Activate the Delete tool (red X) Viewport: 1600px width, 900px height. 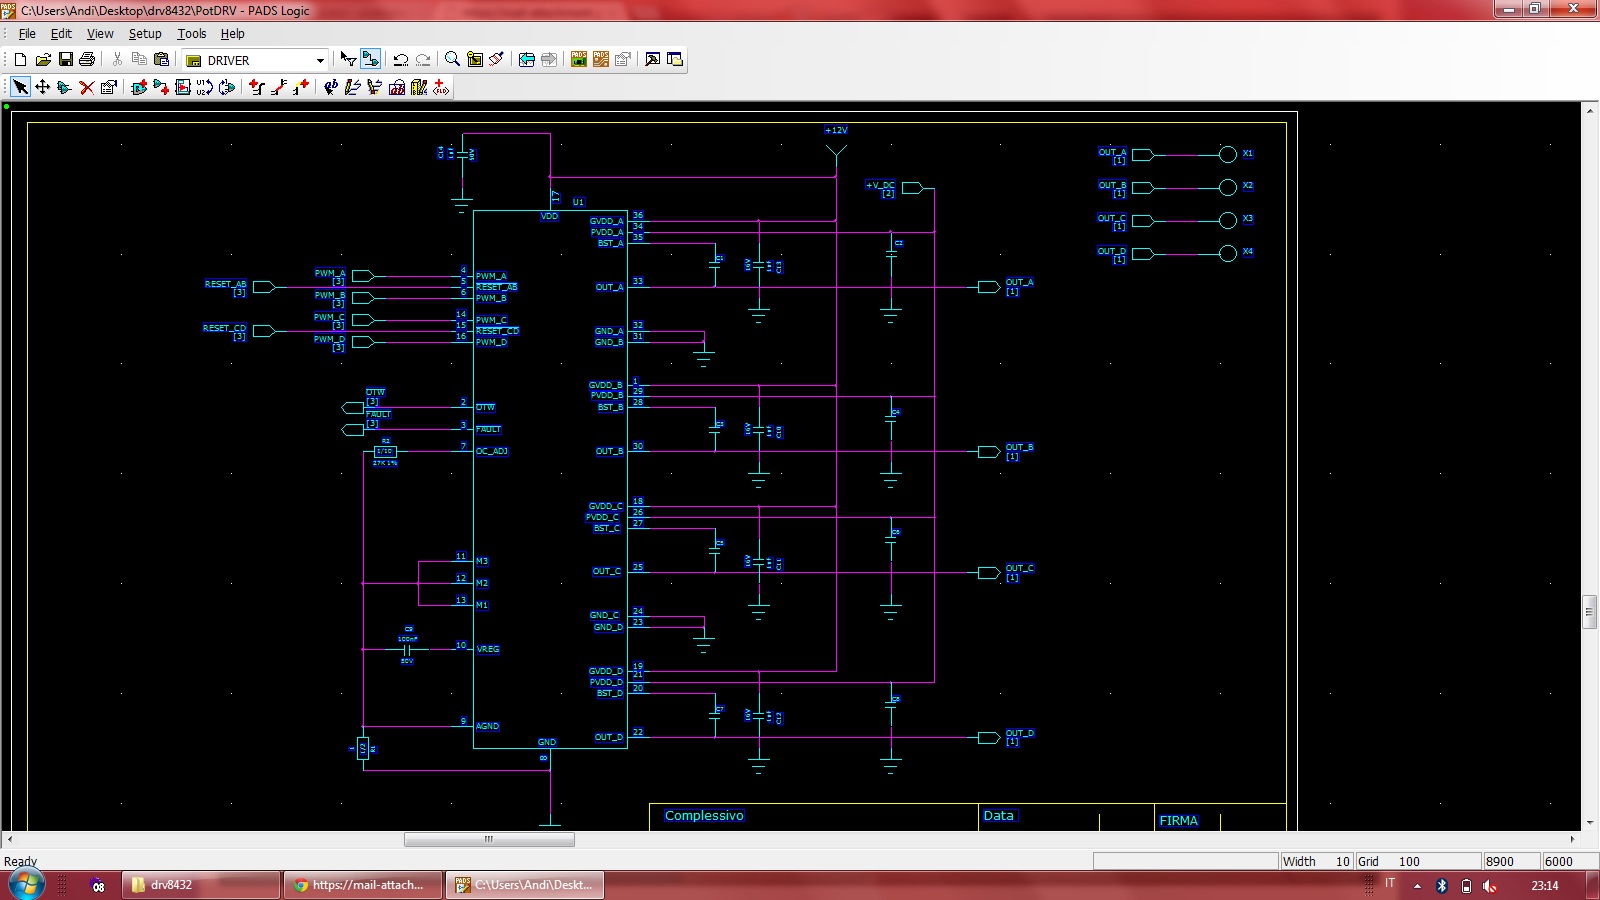coord(87,88)
